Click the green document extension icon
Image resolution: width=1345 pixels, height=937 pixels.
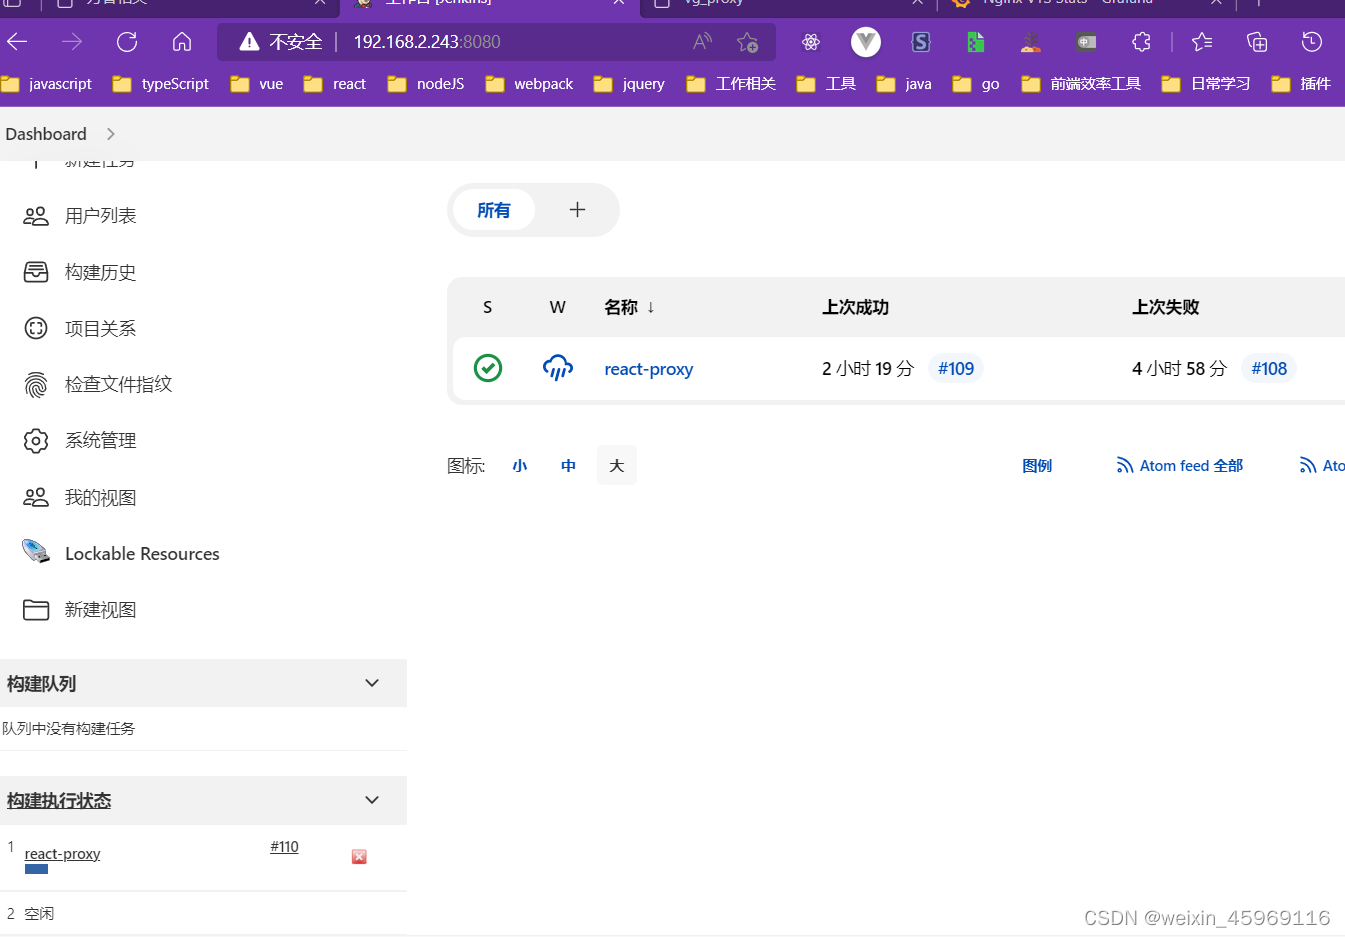[x=975, y=42]
